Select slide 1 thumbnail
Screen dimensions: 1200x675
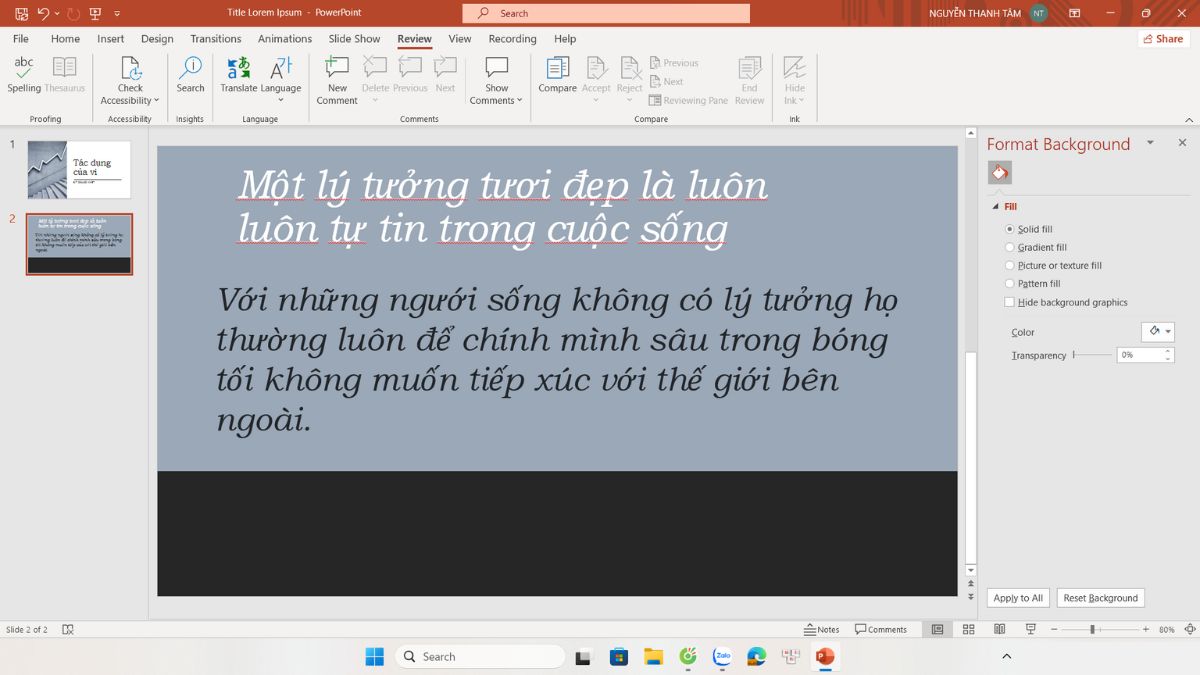(79, 169)
